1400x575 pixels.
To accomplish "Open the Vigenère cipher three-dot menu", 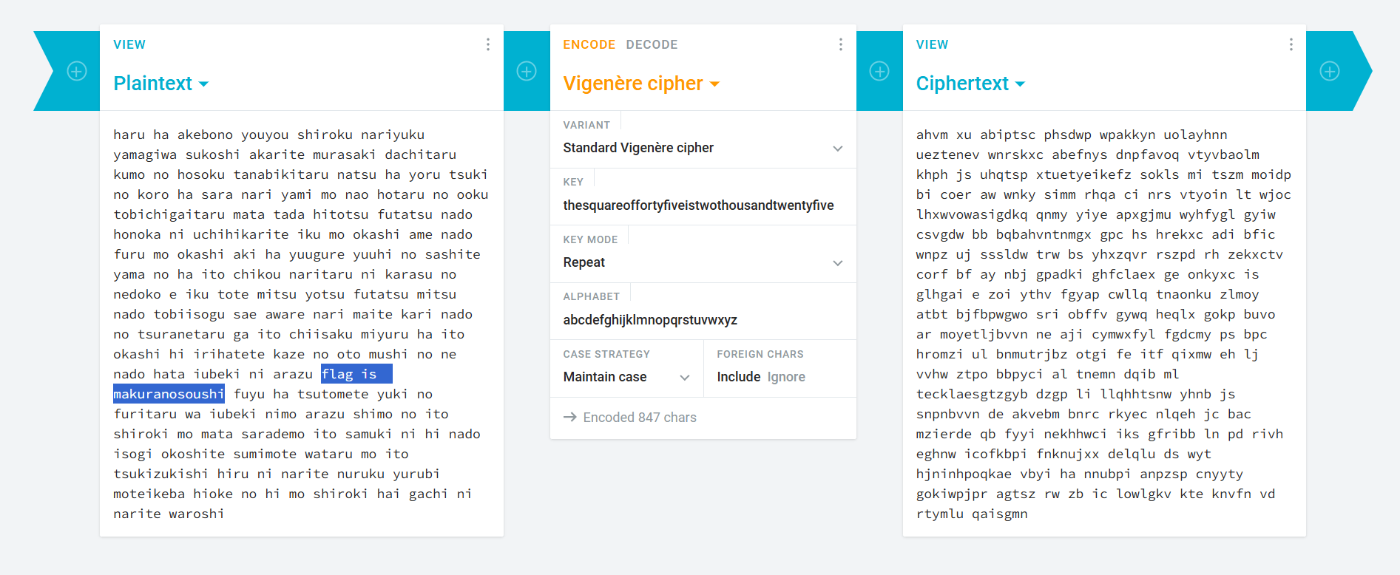I will point(840,44).
